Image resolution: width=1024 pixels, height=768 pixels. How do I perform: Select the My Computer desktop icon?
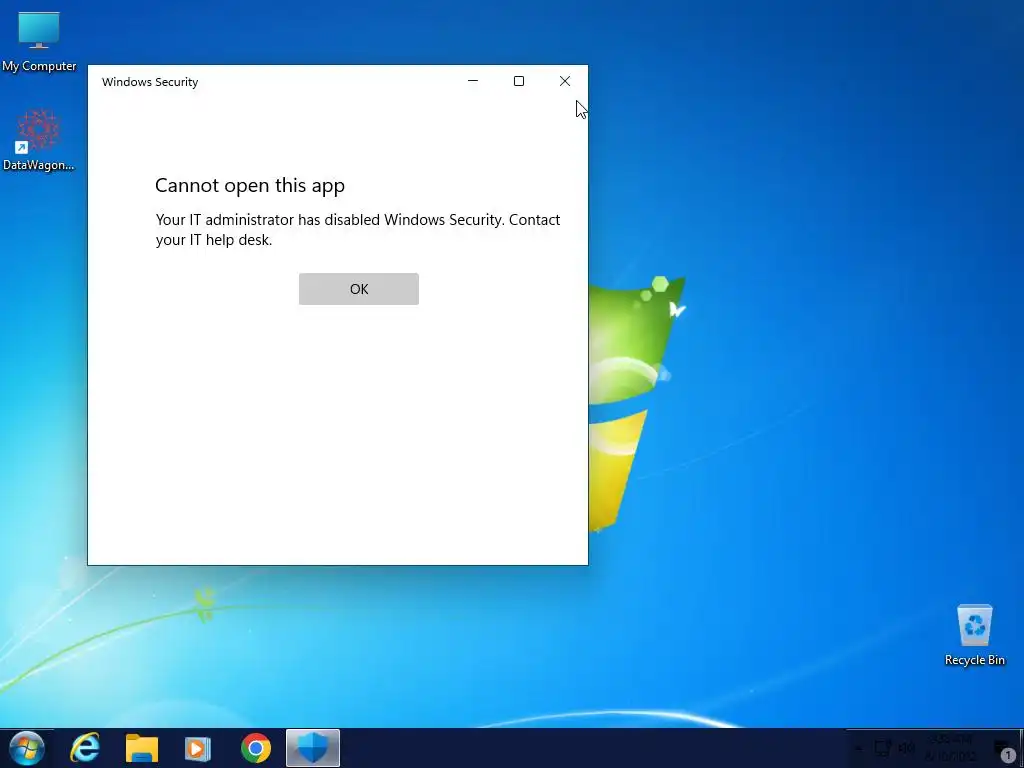click(x=39, y=42)
